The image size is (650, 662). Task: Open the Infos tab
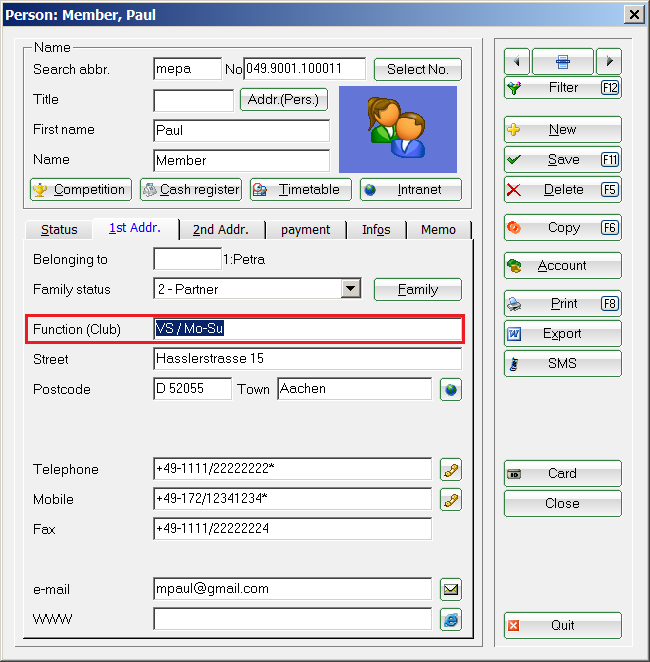[376, 230]
